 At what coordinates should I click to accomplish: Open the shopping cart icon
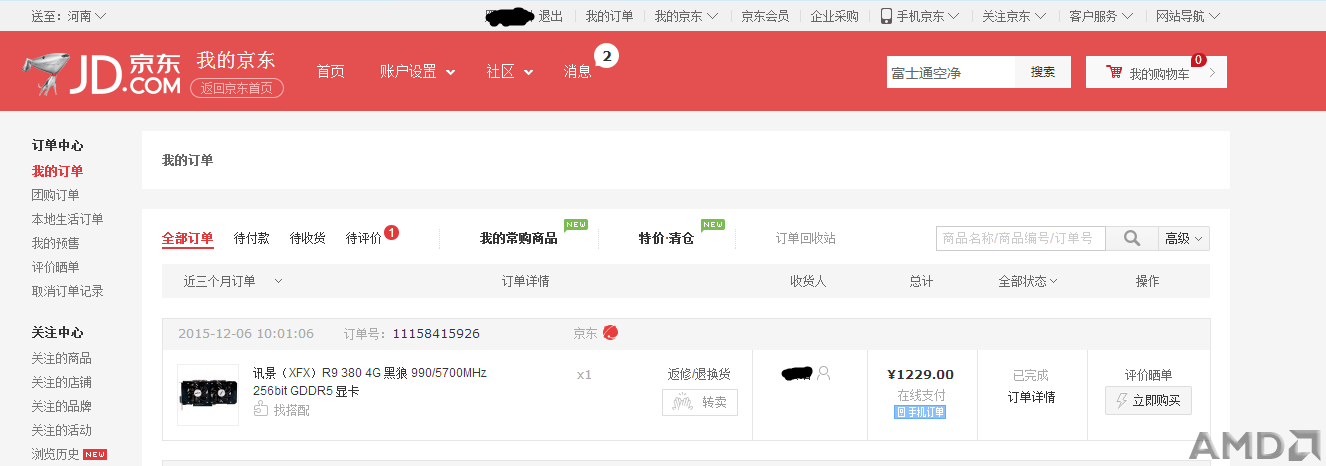tap(1113, 72)
